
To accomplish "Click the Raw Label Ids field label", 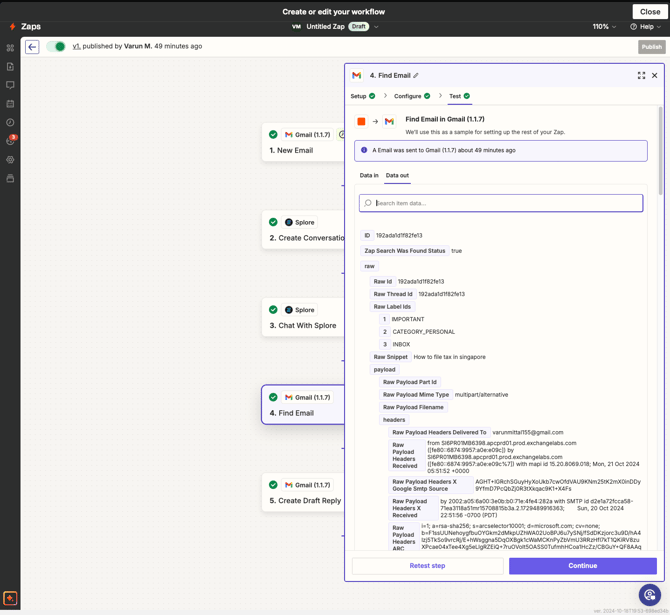I will (392, 307).
